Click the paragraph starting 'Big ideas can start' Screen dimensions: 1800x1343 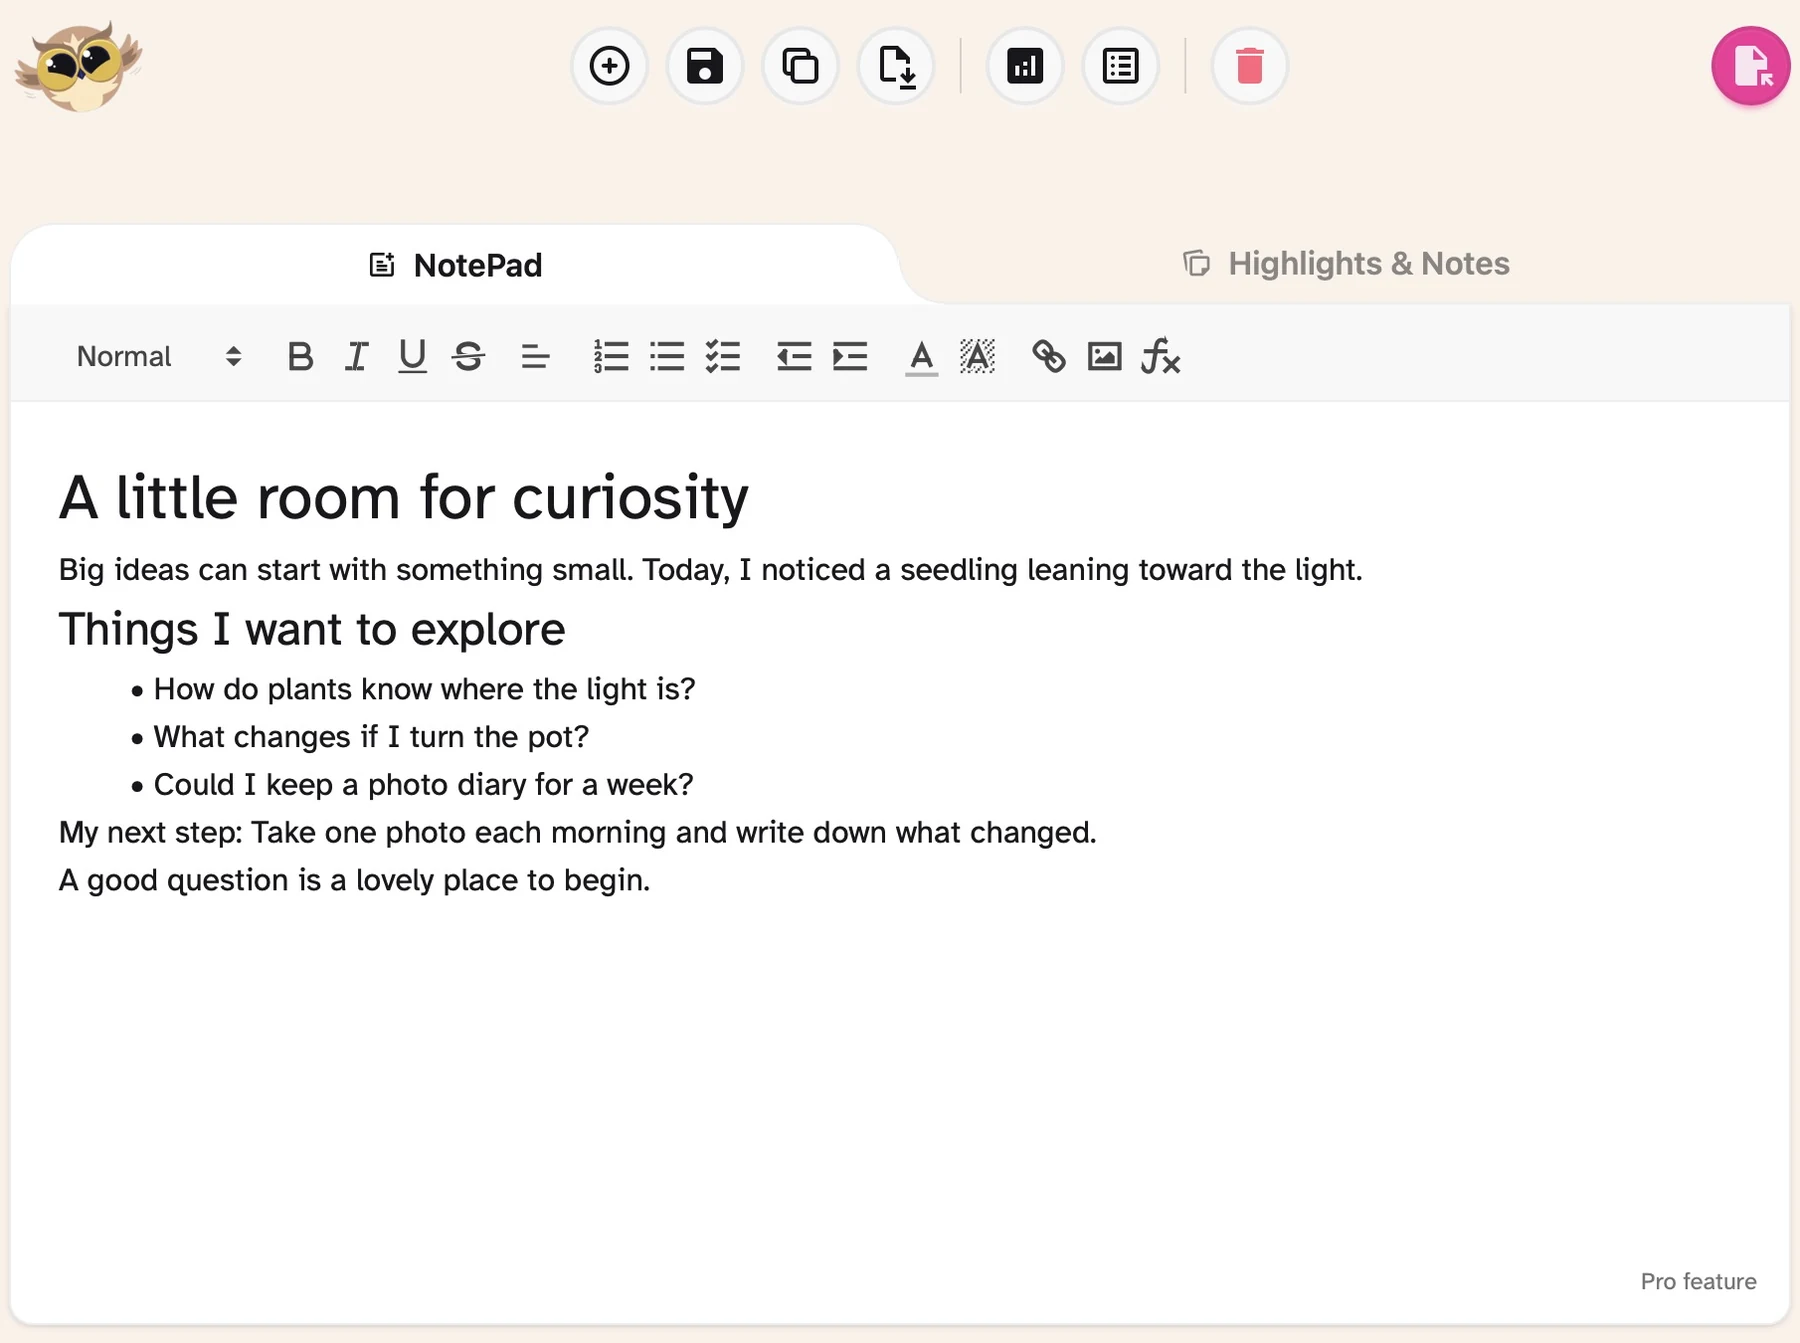[710, 570]
